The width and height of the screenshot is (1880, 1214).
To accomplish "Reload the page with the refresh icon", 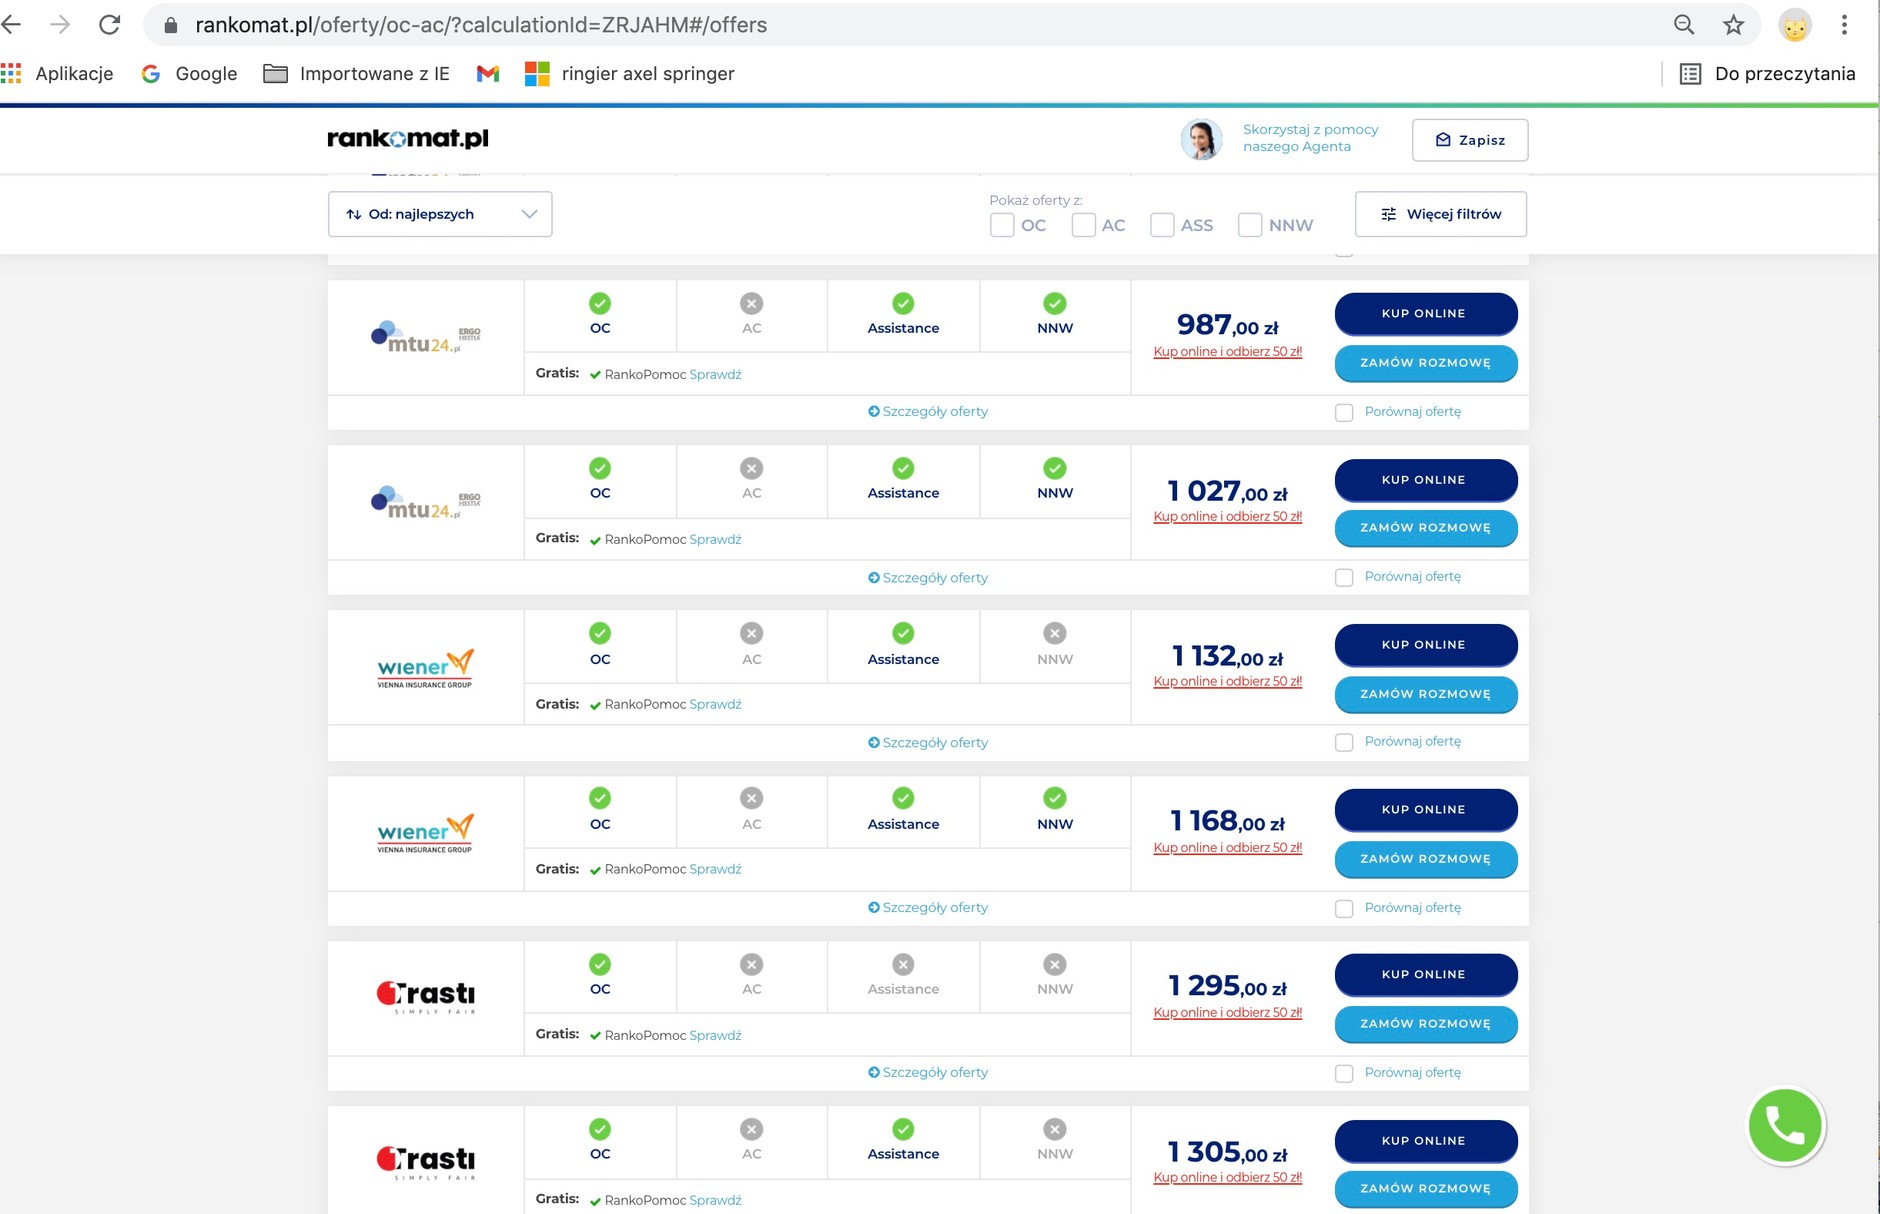I will click(109, 25).
